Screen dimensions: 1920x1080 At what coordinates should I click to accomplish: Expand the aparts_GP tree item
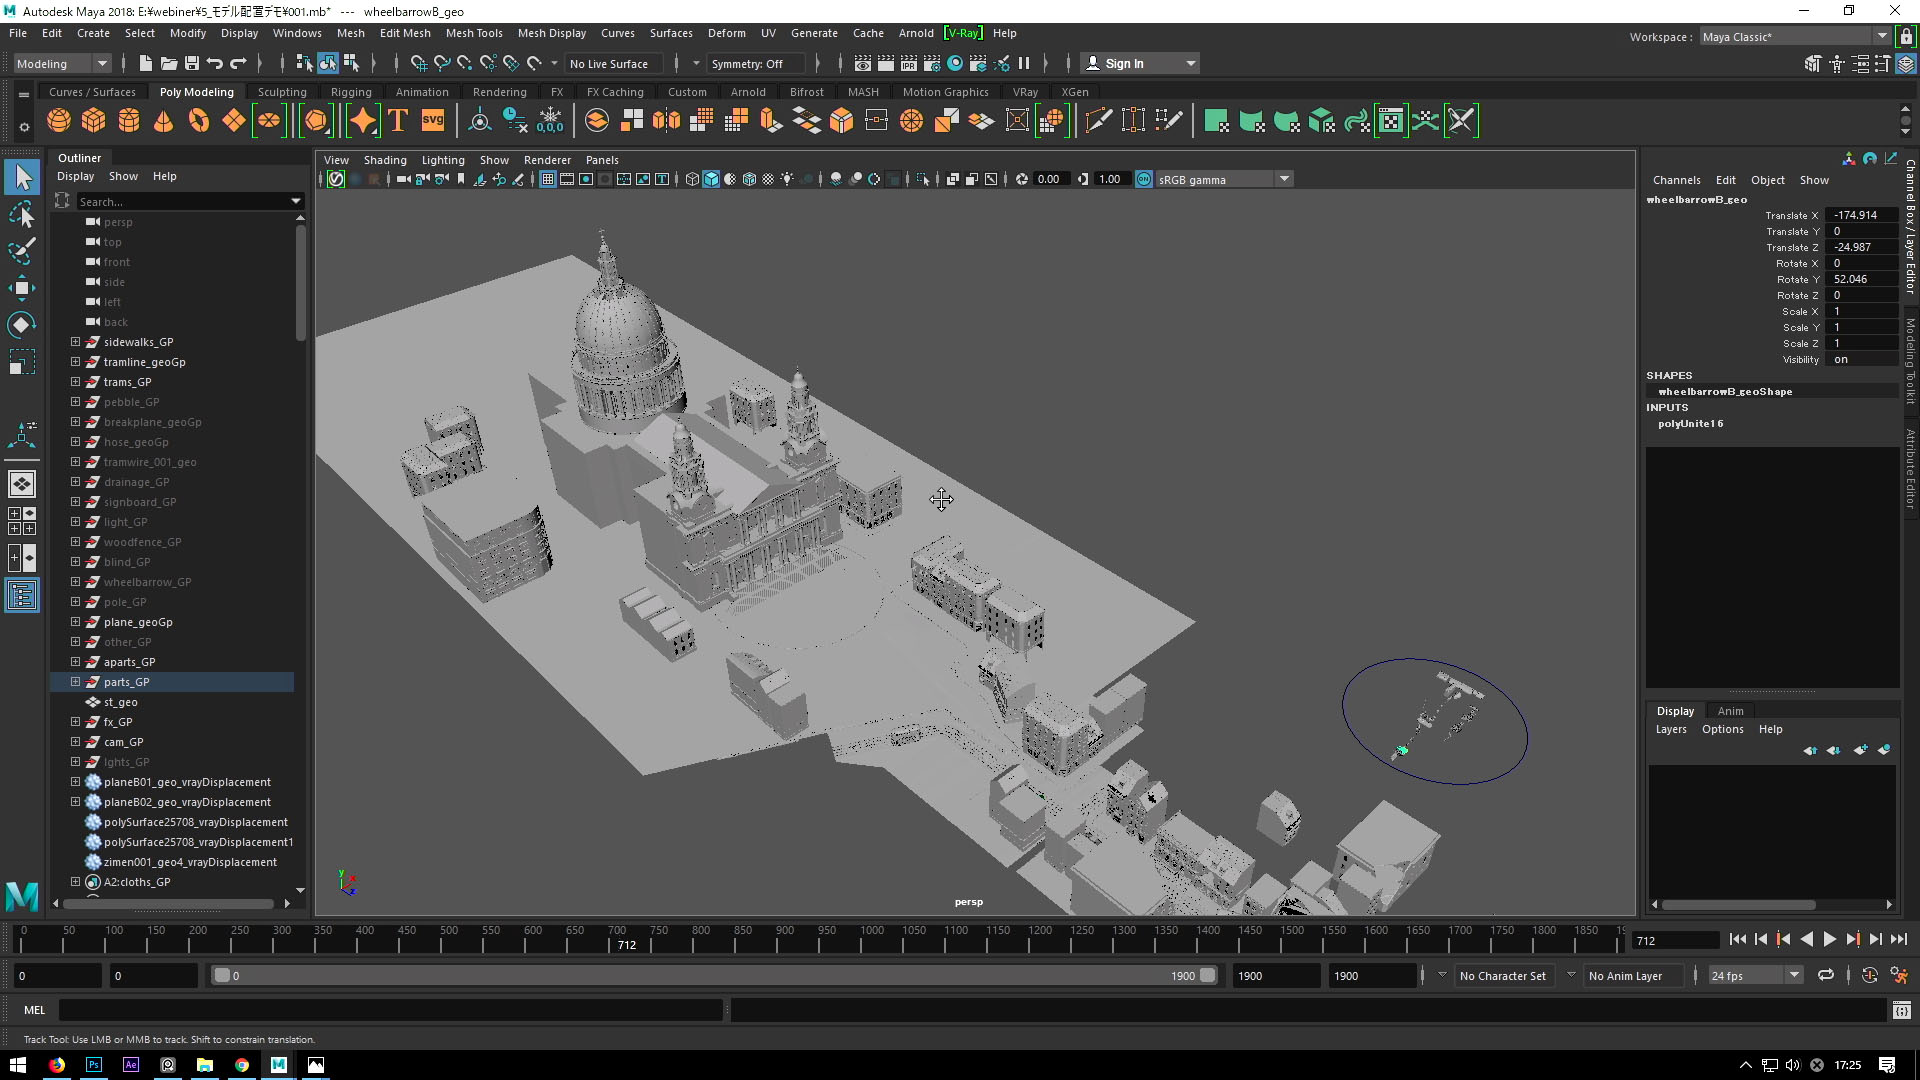click(75, 661)
